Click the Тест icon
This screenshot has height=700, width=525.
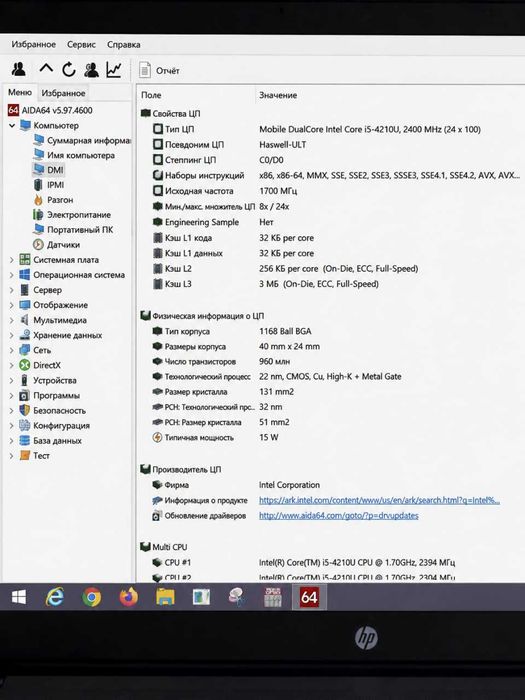[25, 456]
